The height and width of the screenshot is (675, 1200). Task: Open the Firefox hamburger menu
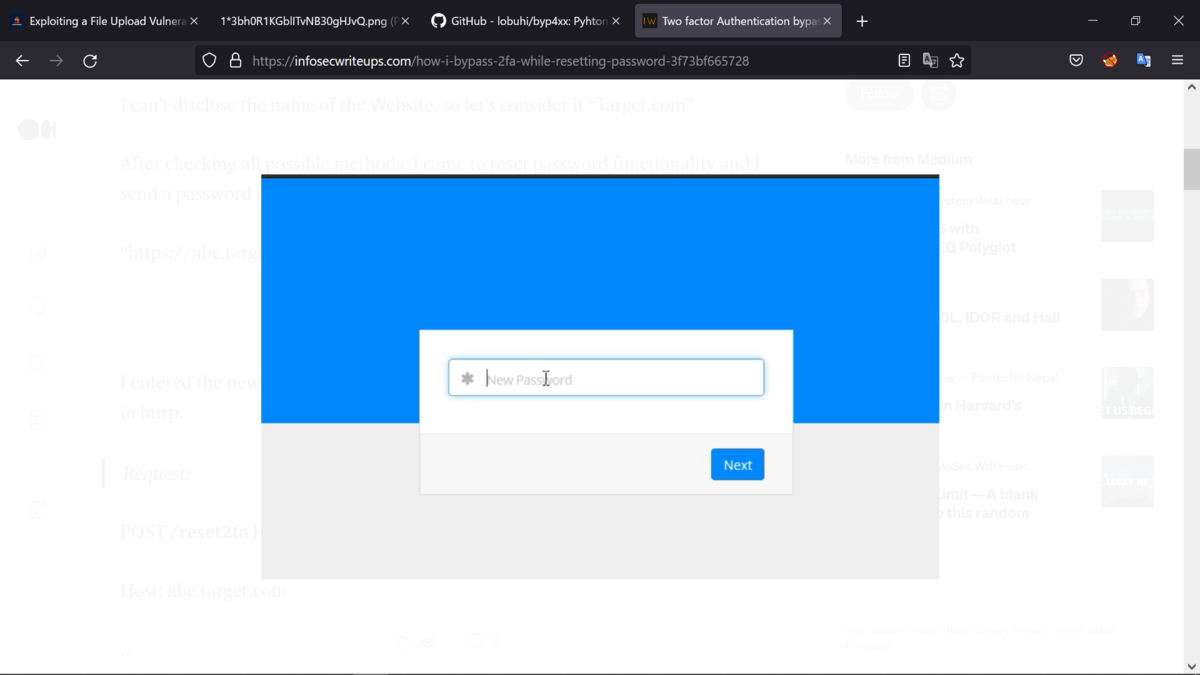[x=1177, y=60]
